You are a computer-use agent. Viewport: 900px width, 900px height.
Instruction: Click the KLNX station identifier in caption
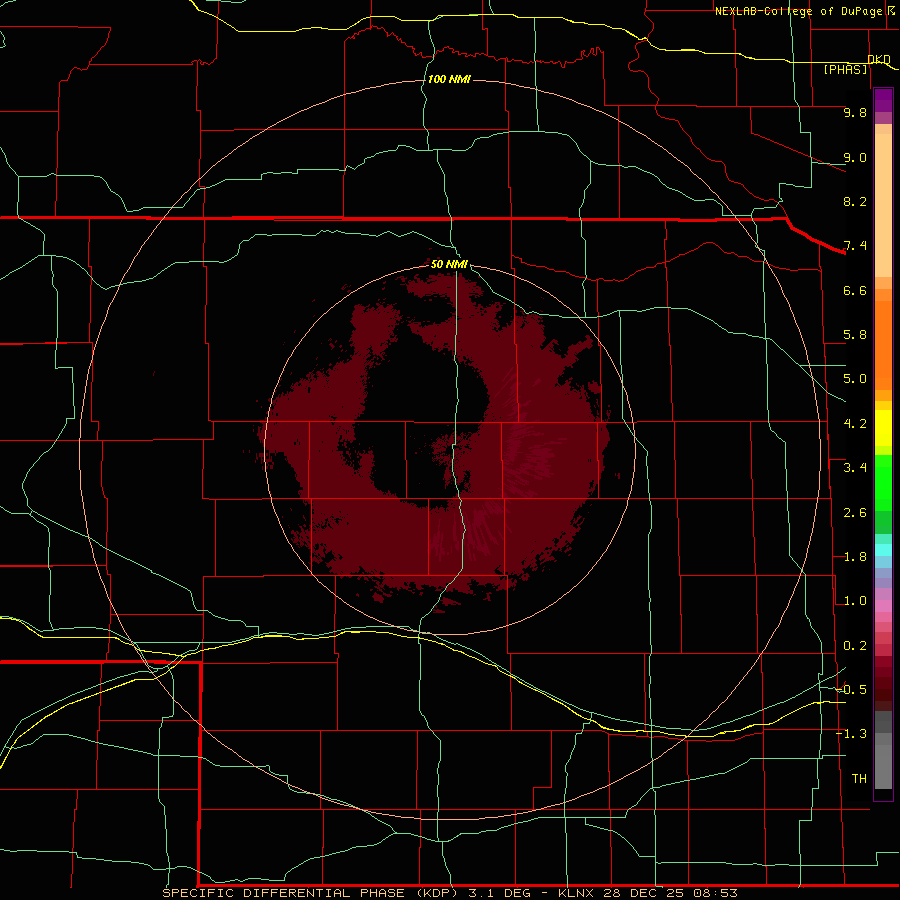click(x=576, y=893)
